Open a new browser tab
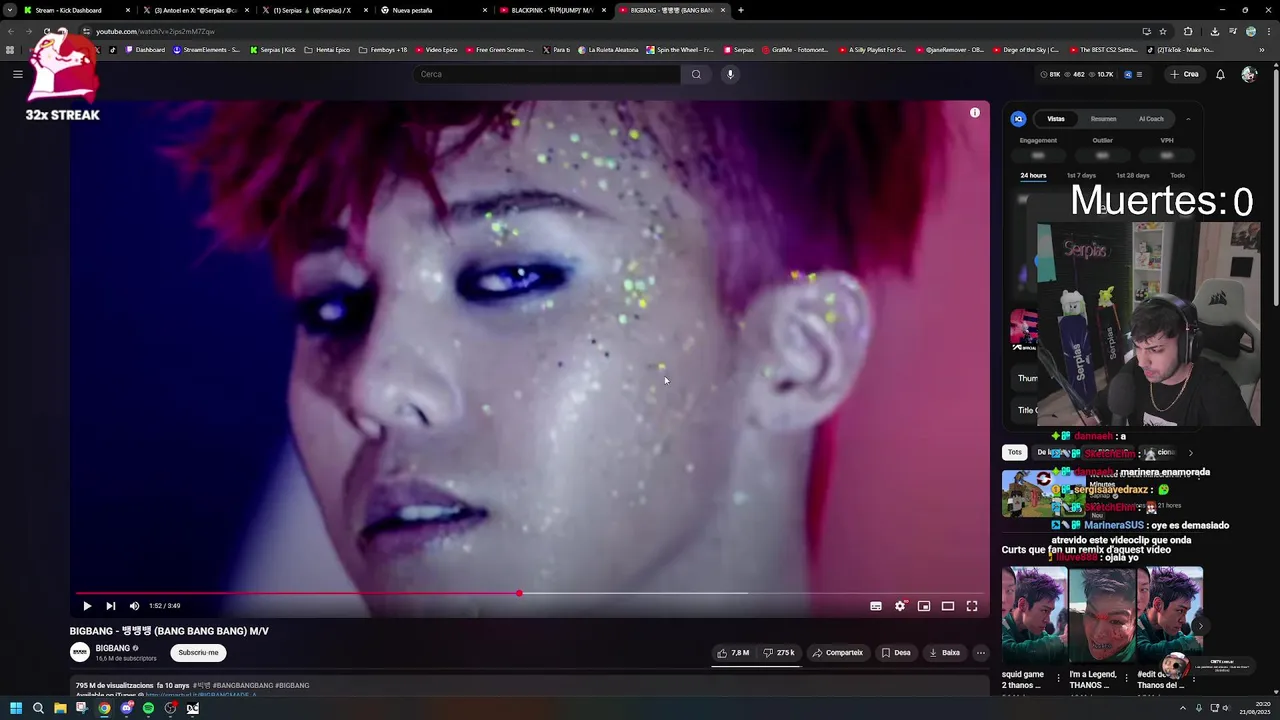 740,10
